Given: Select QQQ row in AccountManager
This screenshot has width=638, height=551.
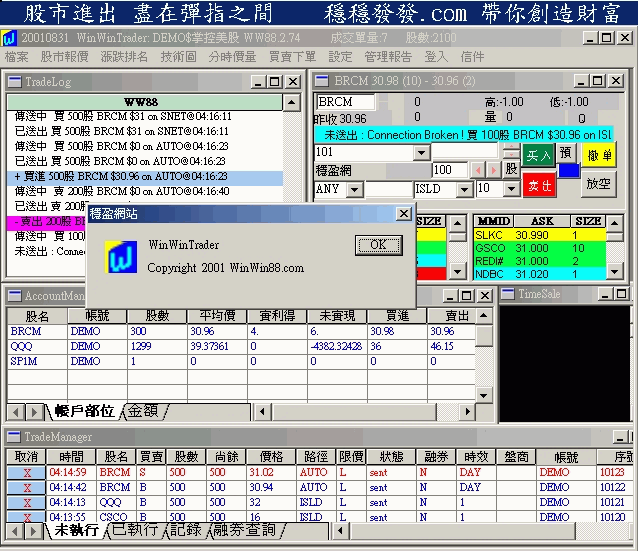Looking at the screenshot, I should (x=241, y=346).
